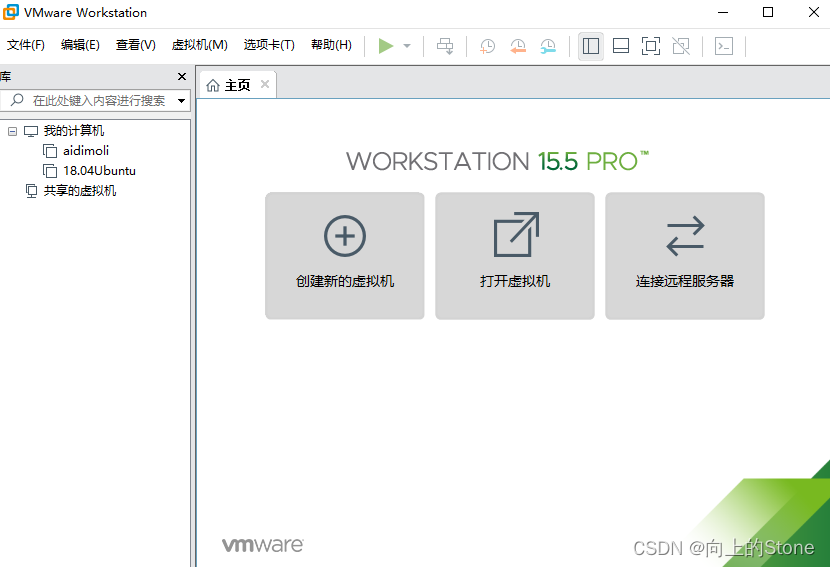Click the send Ctrl+Alt+Del toolbar icon
Image resolution: width=830 pixels, height=567 pixels.
click(x=445, y=46)
